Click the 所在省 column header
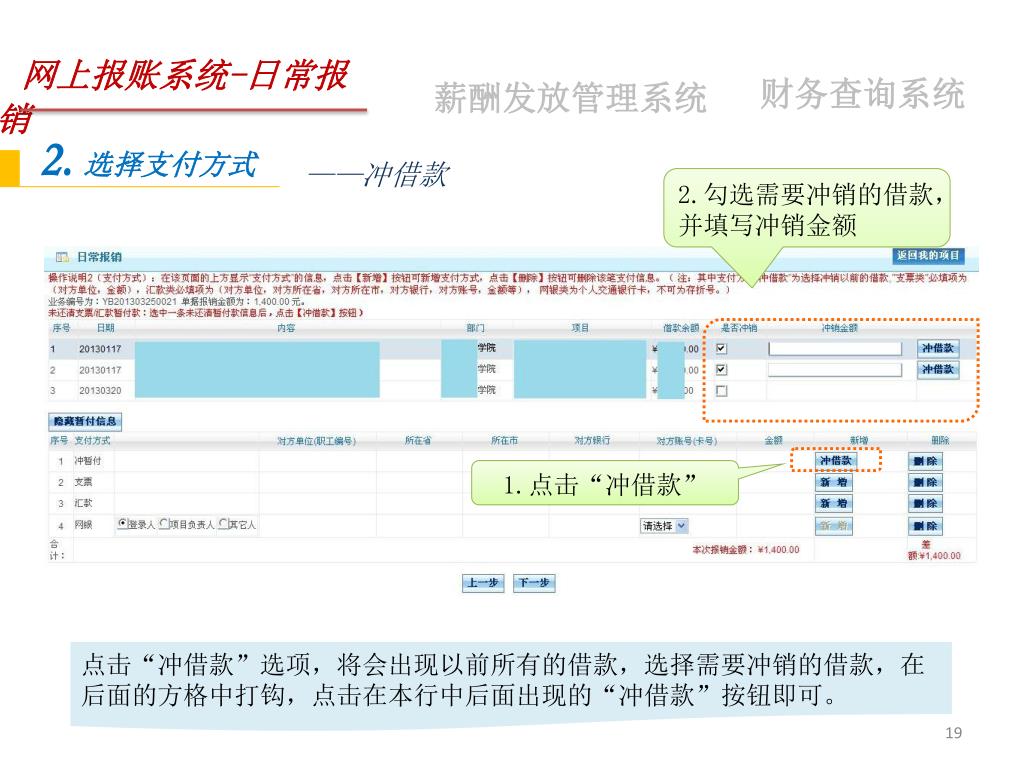The image size is (1024, 768). pos(418,441)
